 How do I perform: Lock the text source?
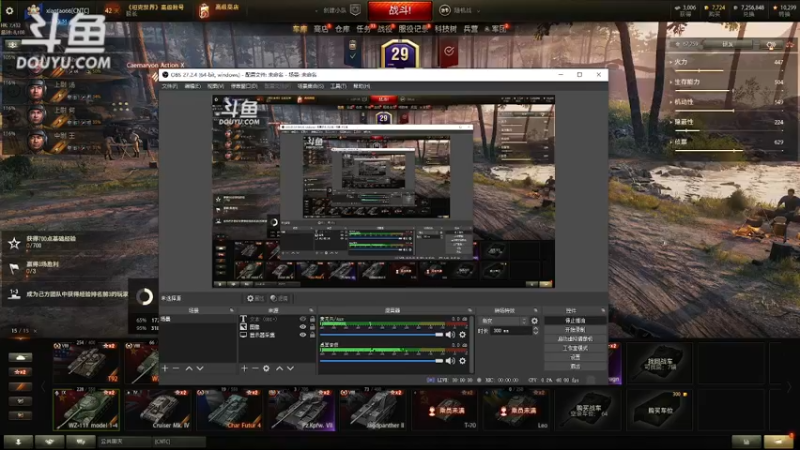312,319
